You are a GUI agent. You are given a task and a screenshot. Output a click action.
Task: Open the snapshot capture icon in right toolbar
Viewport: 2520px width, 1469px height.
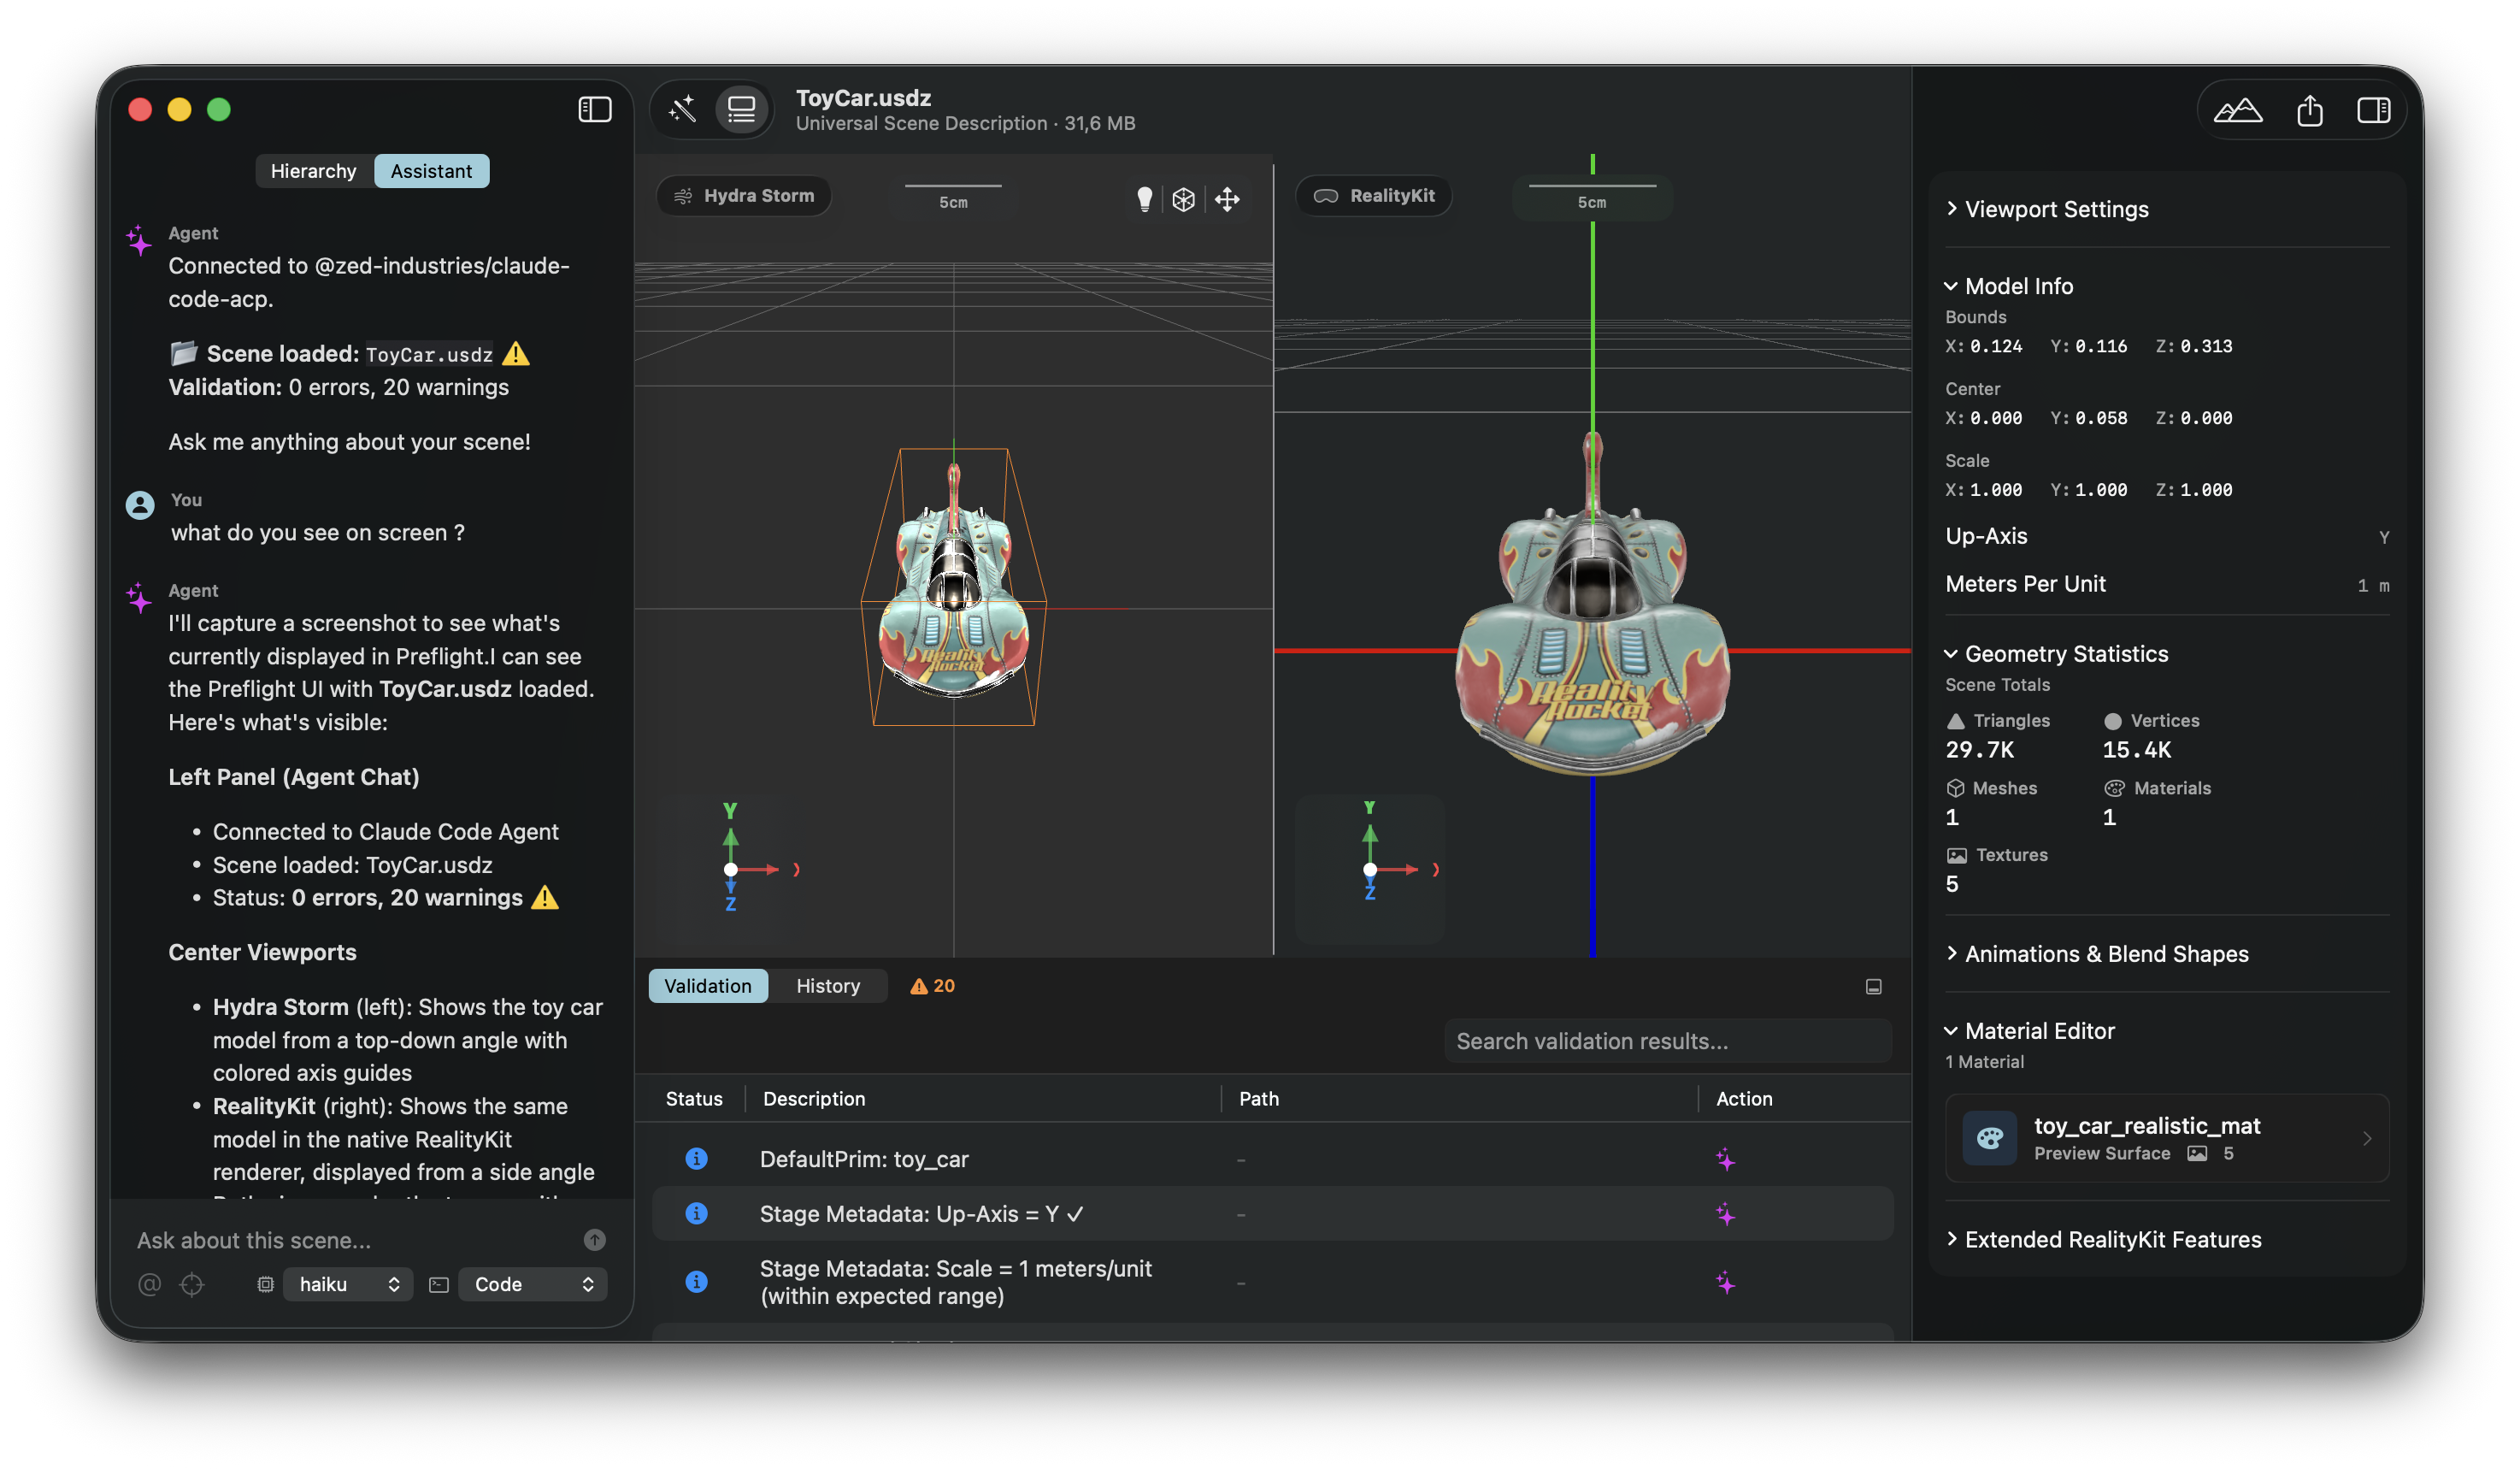pos(2240,110)
